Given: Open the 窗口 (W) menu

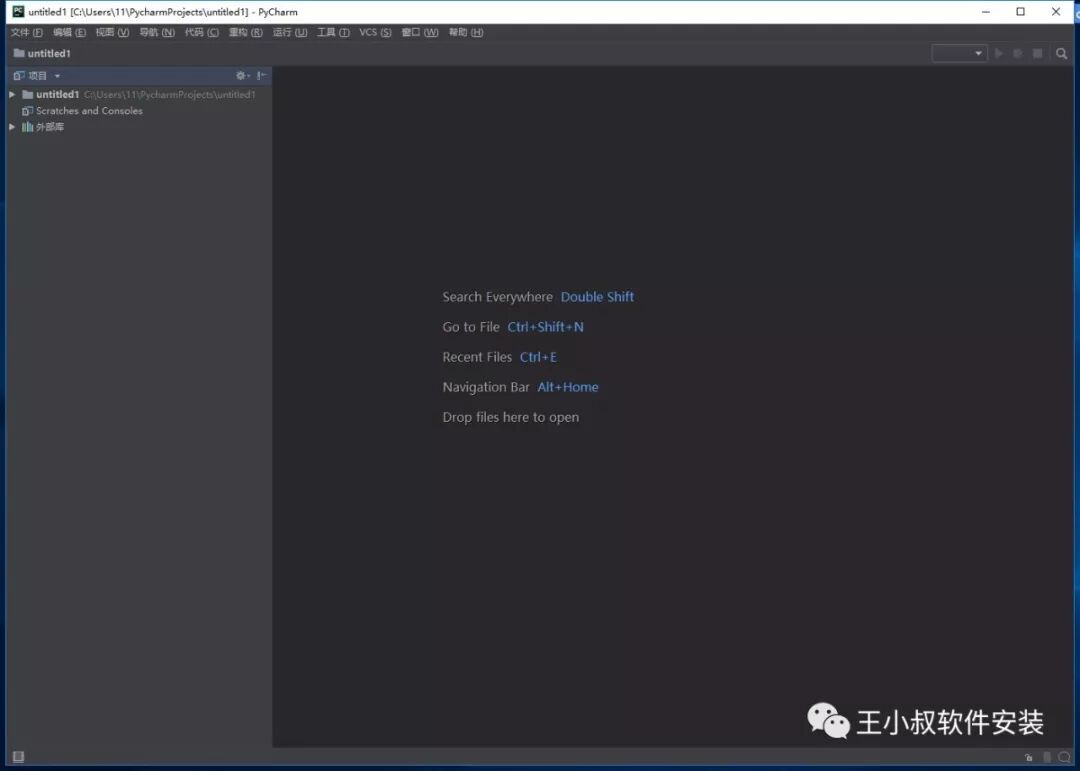Looking at the screenshot, I should point(419,32).
